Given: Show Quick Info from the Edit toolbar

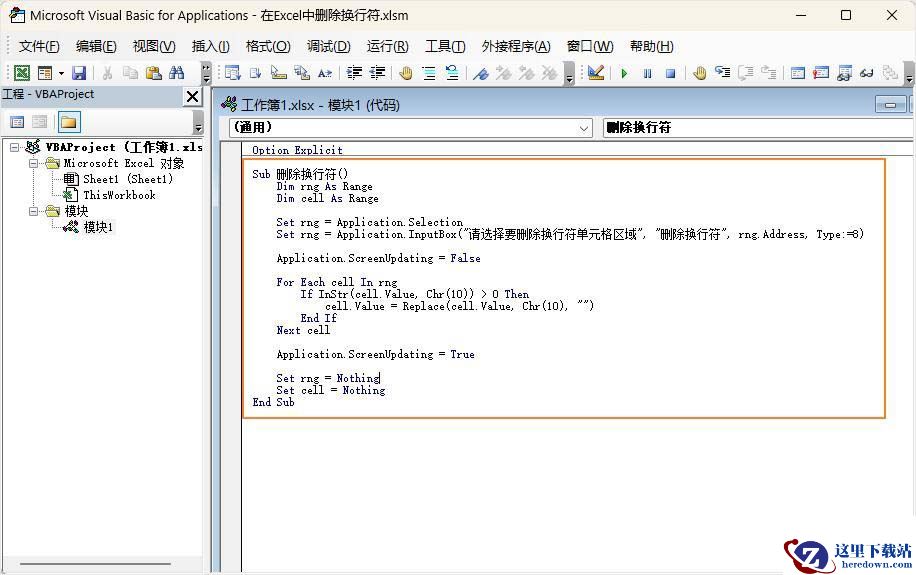Looking at the screenshot, I should 279,72.
